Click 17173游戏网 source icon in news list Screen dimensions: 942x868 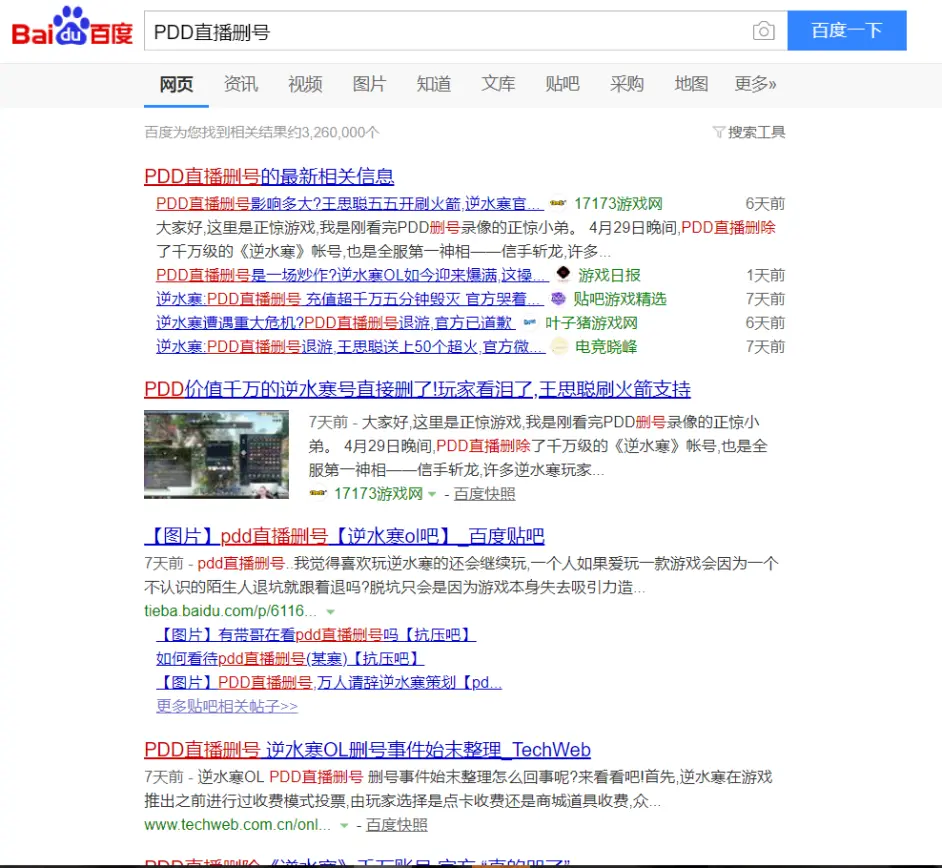point(558,204)
